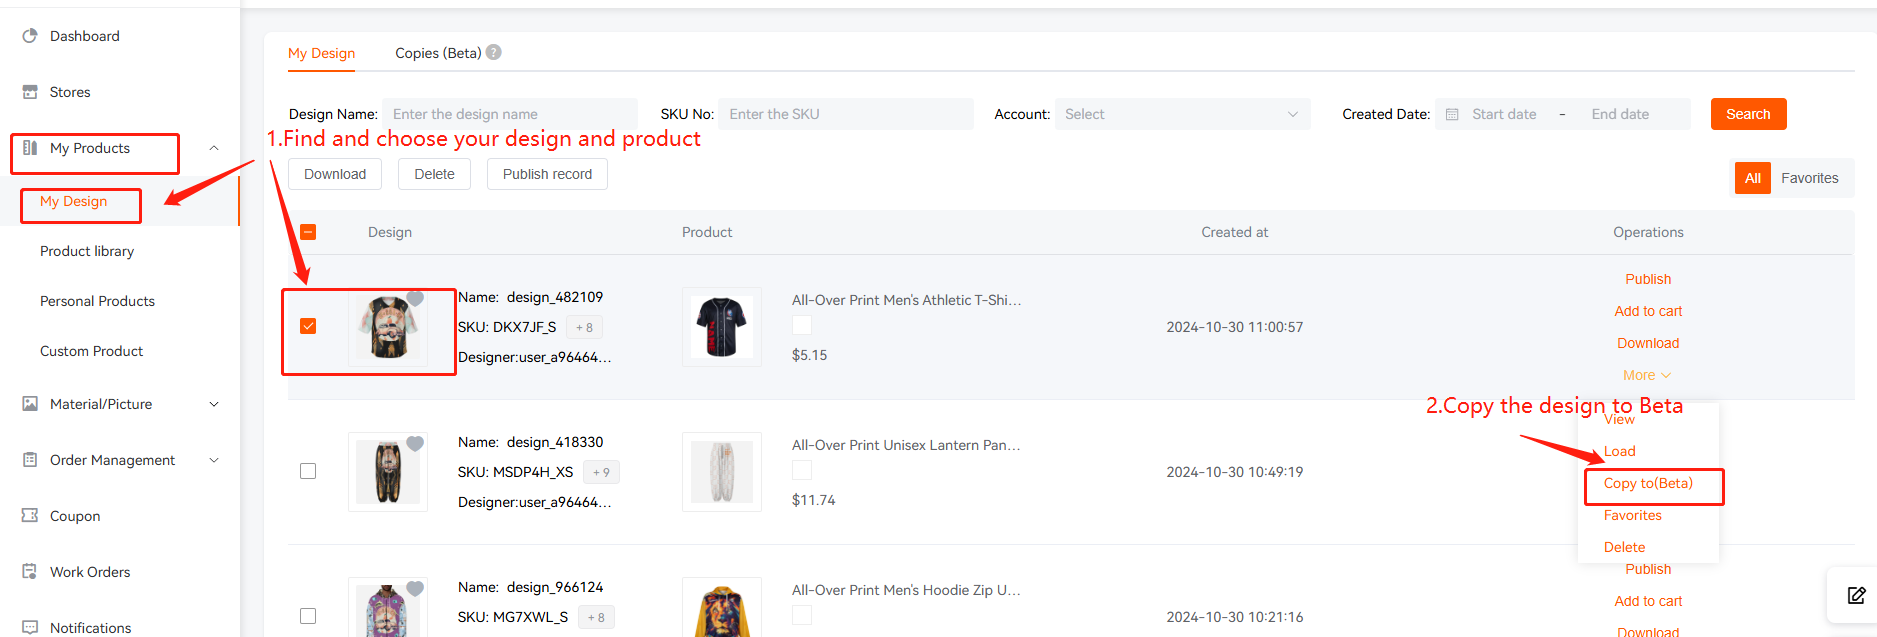Click the Coupon icon in sidebar
This screenshot has width=1877, height=637.
(x=30, y=516)
